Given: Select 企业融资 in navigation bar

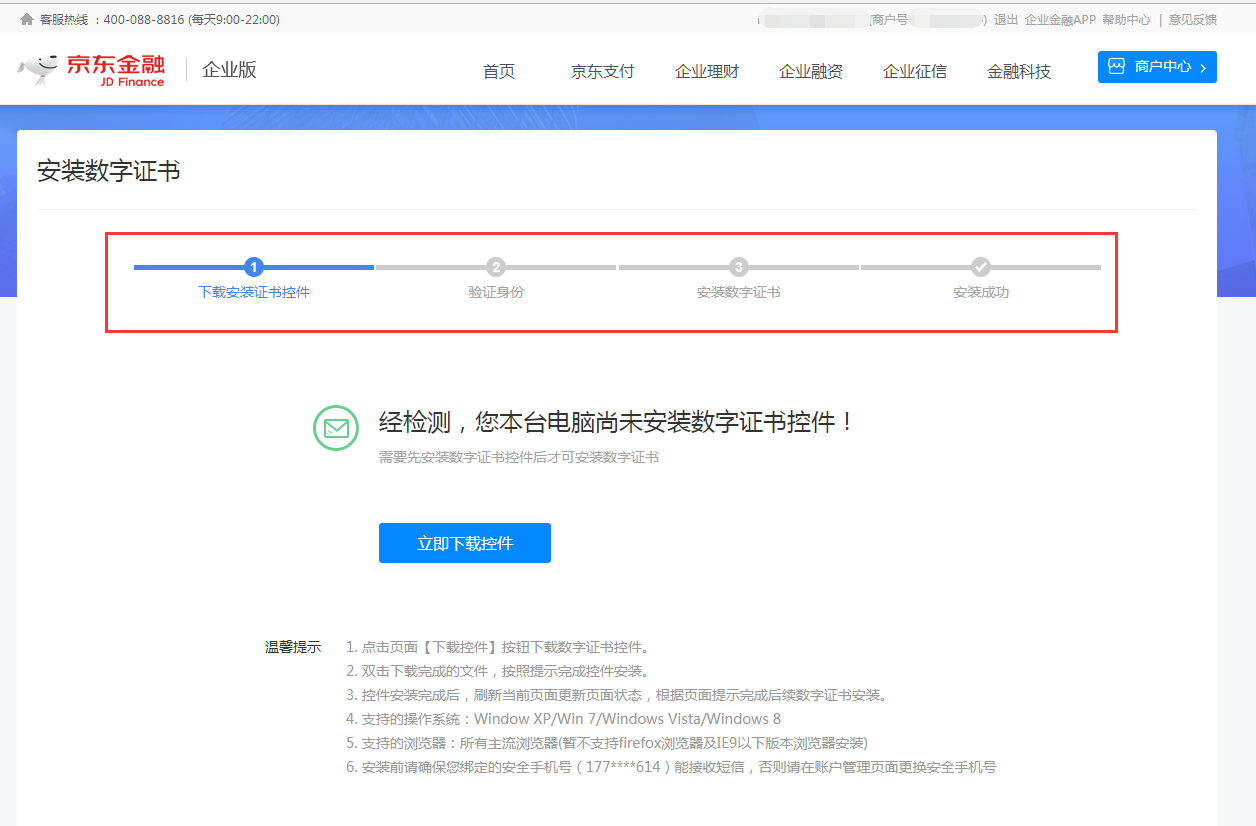Looking at the screenshot, I should 811,71.
